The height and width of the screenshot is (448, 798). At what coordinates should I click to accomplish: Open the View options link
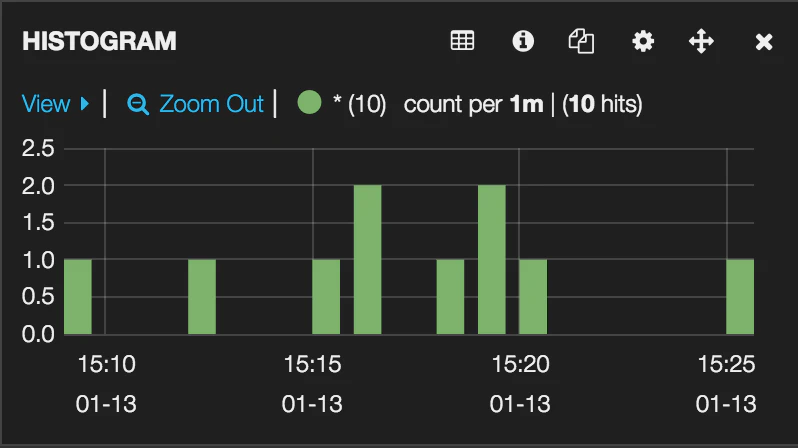pos(46,104)
